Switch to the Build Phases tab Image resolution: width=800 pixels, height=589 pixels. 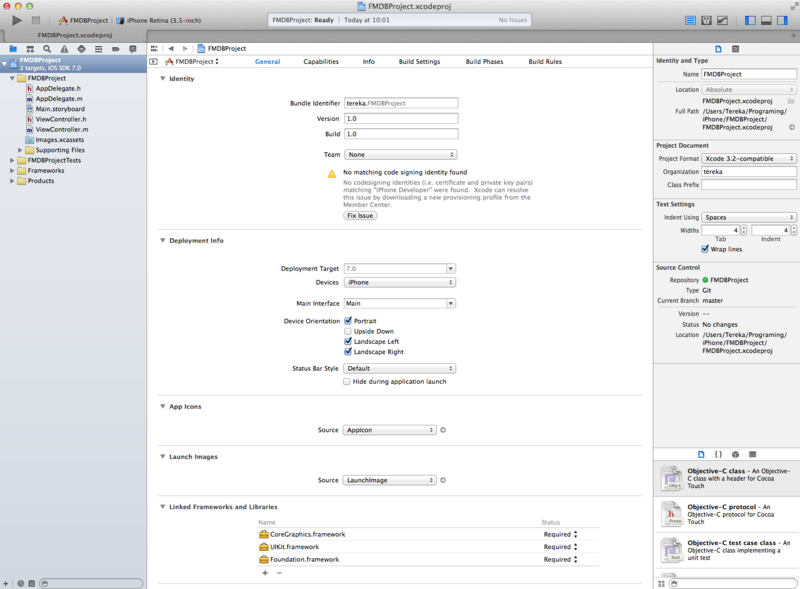pos(484,62)
